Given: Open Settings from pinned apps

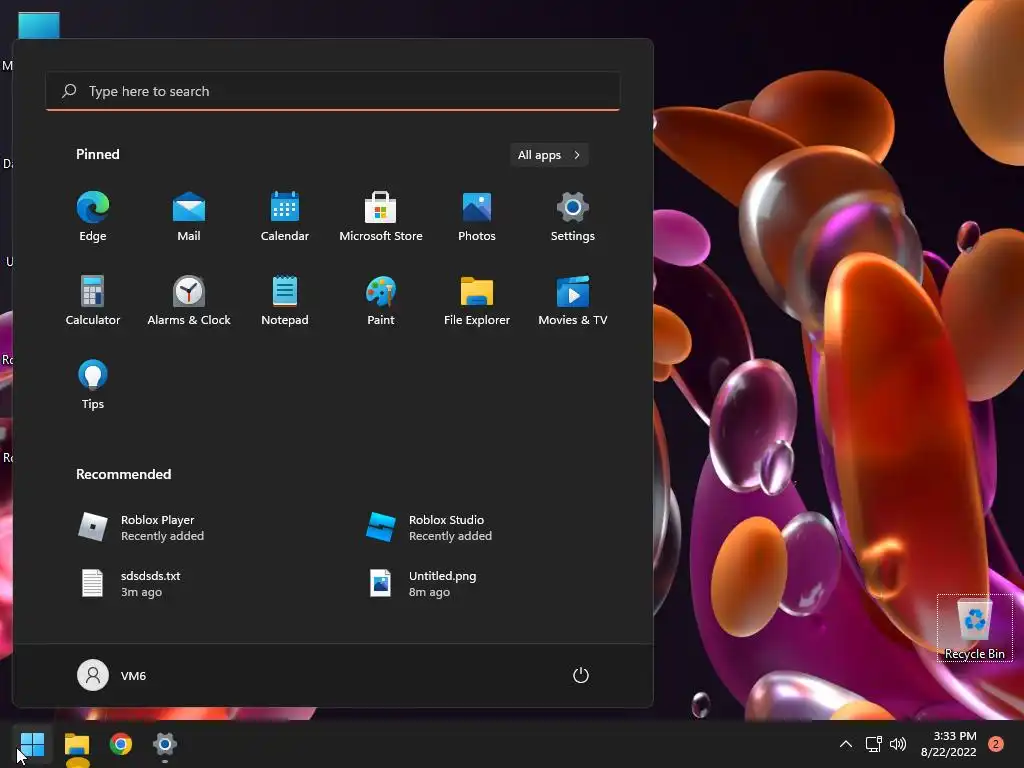Looking at the screenshot, I should [x=573, y=217].
